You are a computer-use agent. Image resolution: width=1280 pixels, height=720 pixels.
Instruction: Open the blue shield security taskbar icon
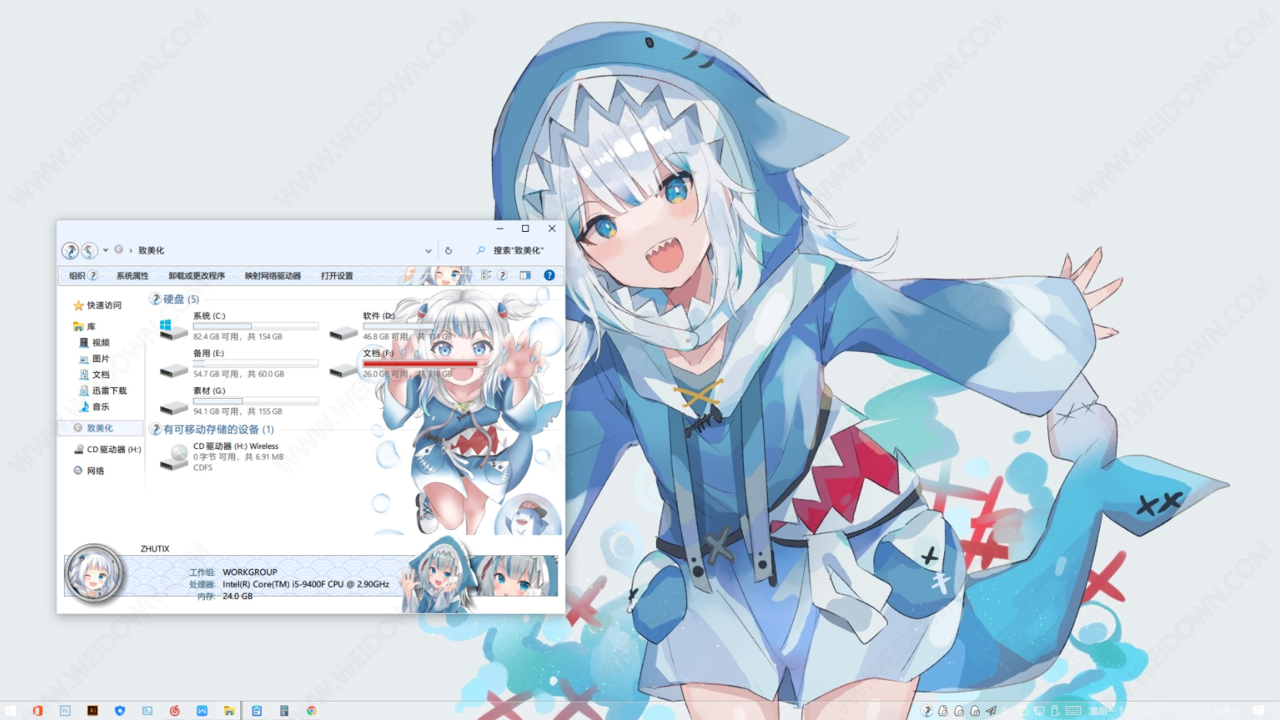[120, 711]
